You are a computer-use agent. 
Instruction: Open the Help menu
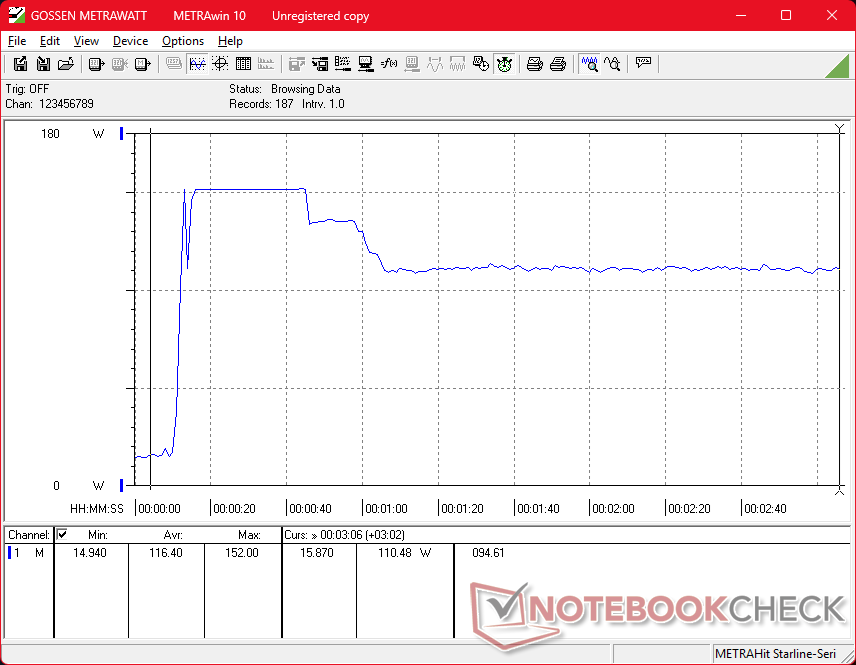(x=230, y=41)
